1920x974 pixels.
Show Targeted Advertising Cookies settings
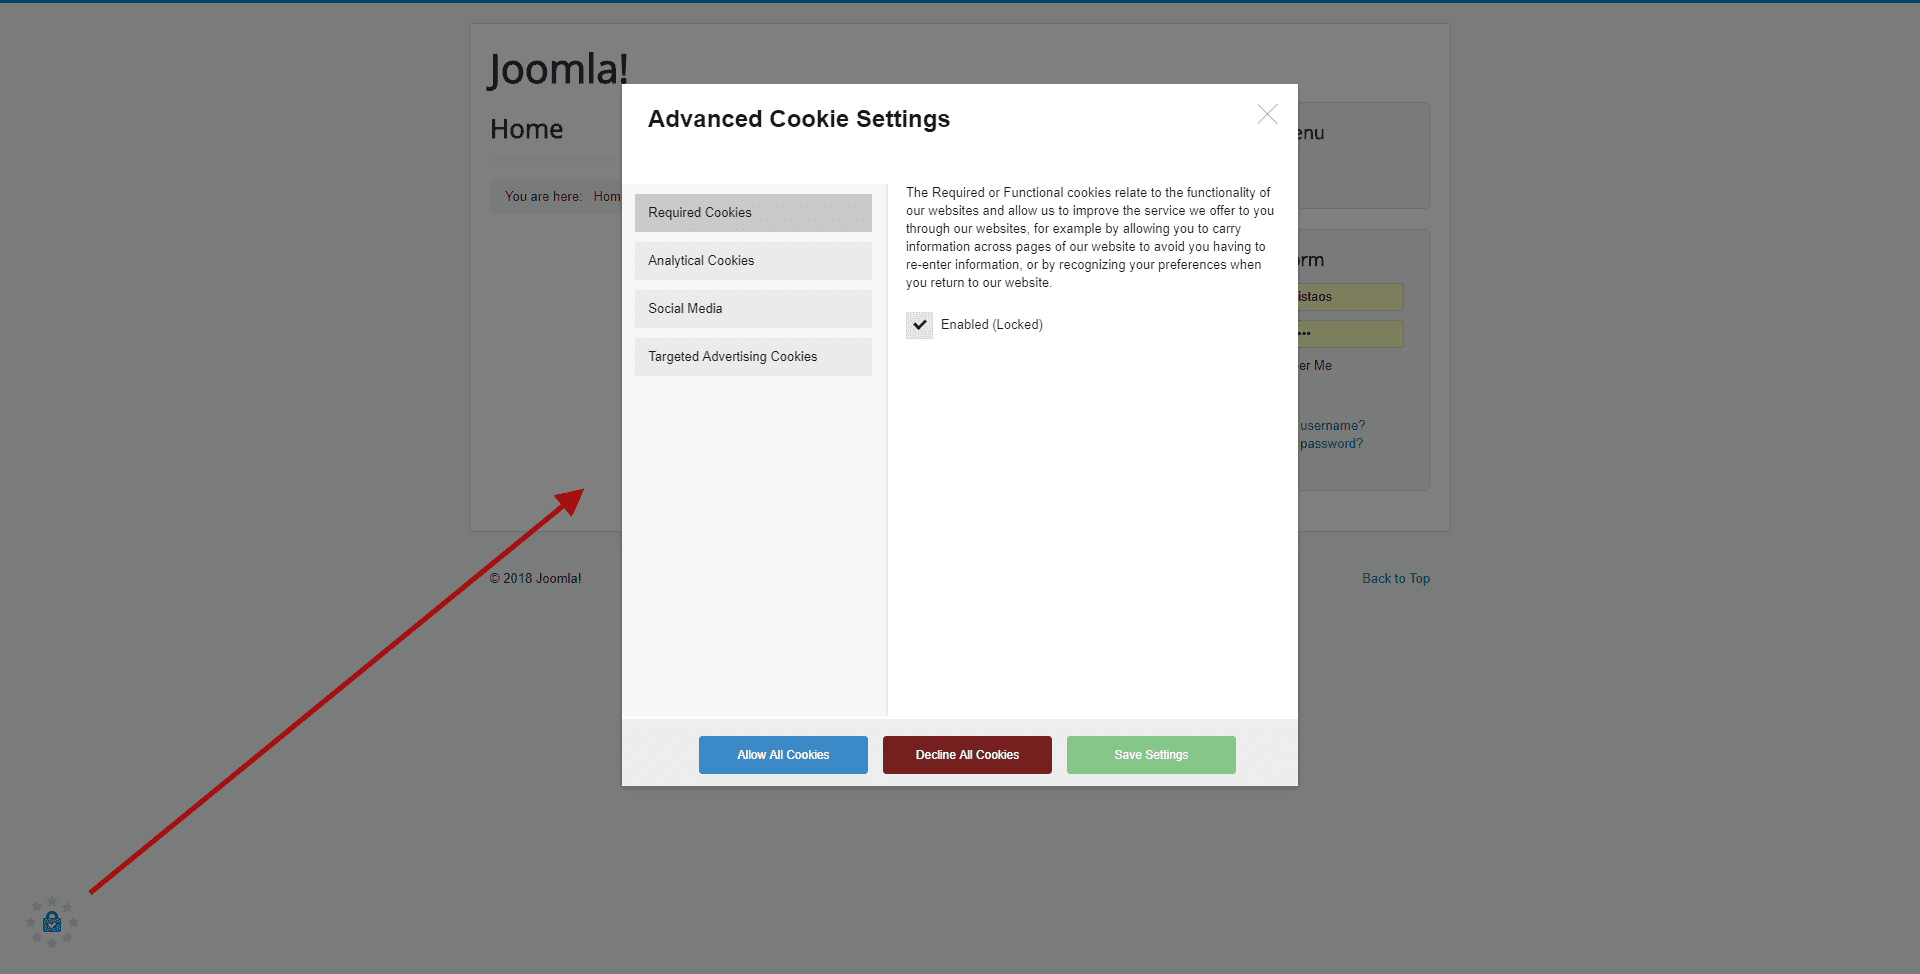point(752,357)
